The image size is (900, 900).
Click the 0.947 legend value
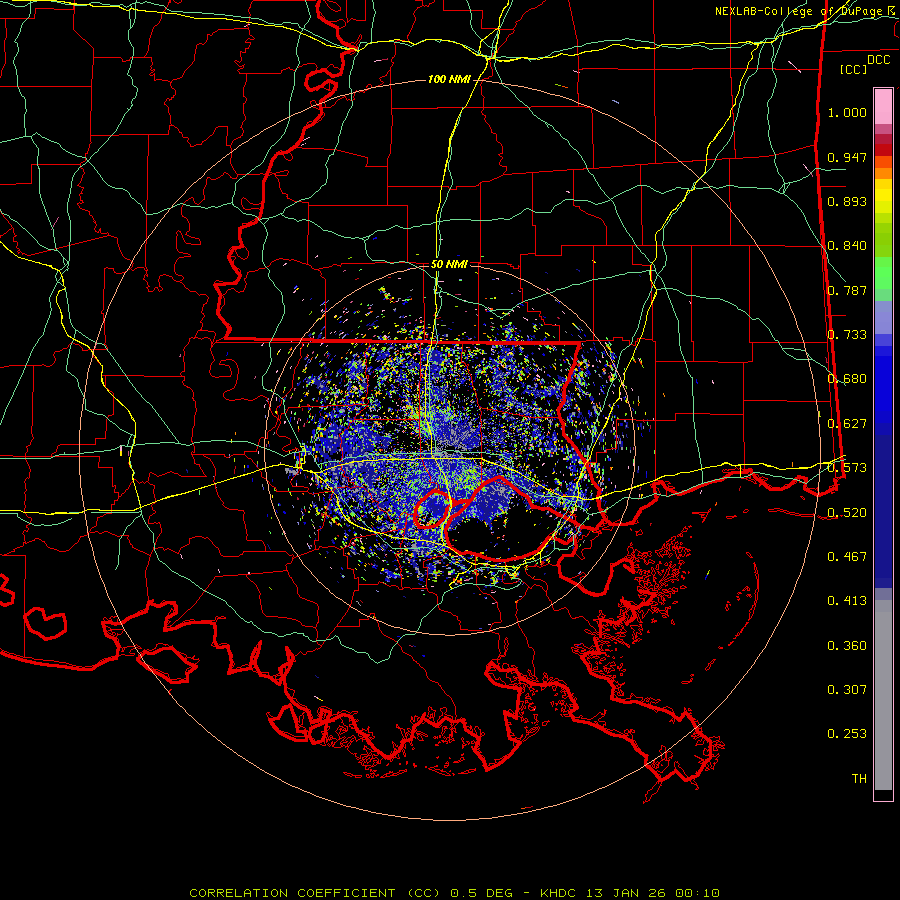[847, 157]
